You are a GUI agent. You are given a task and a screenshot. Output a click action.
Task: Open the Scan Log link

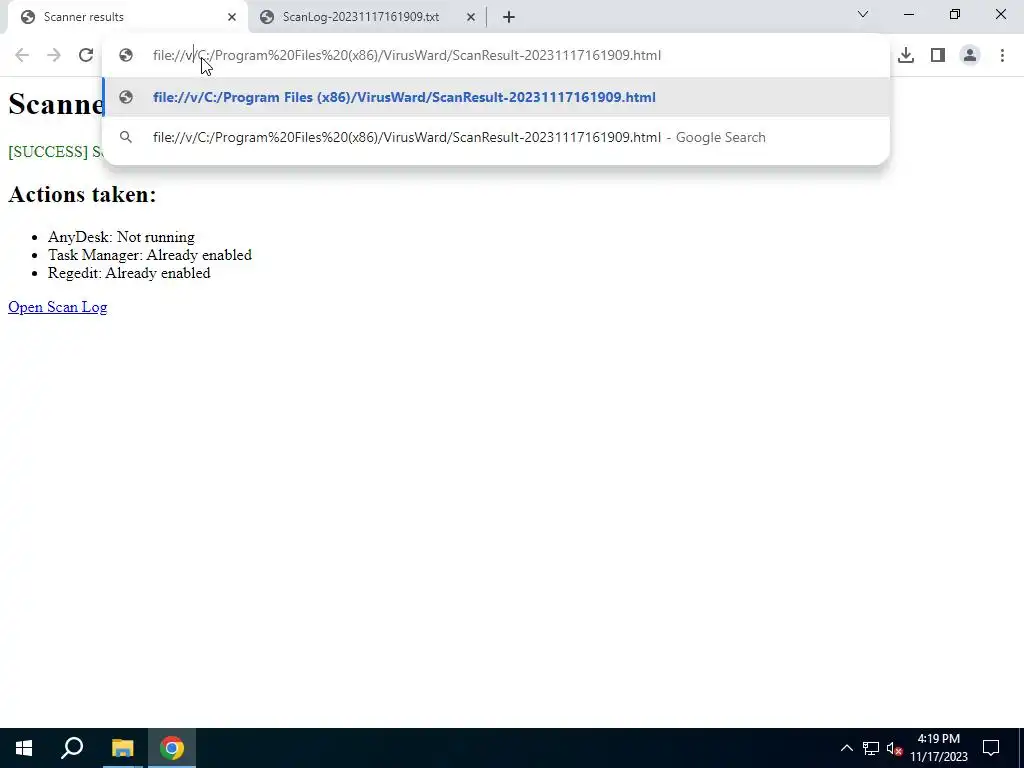[57, 307]
